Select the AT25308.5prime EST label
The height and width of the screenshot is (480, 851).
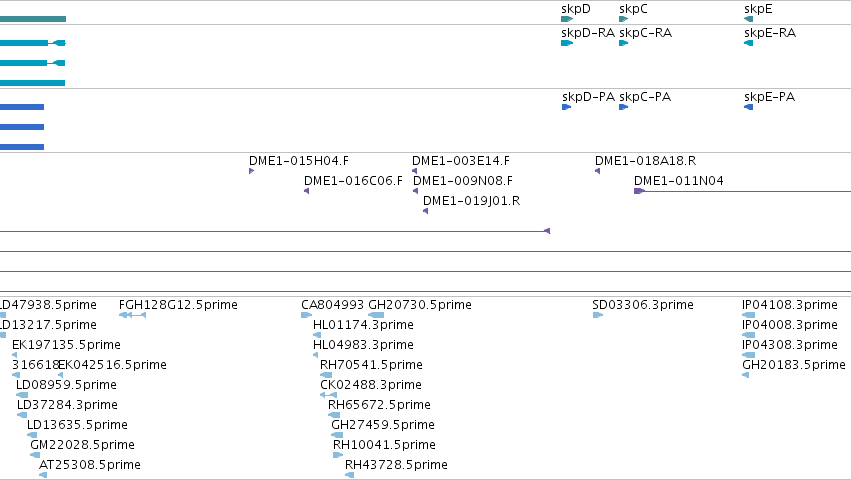click(90, 465)
